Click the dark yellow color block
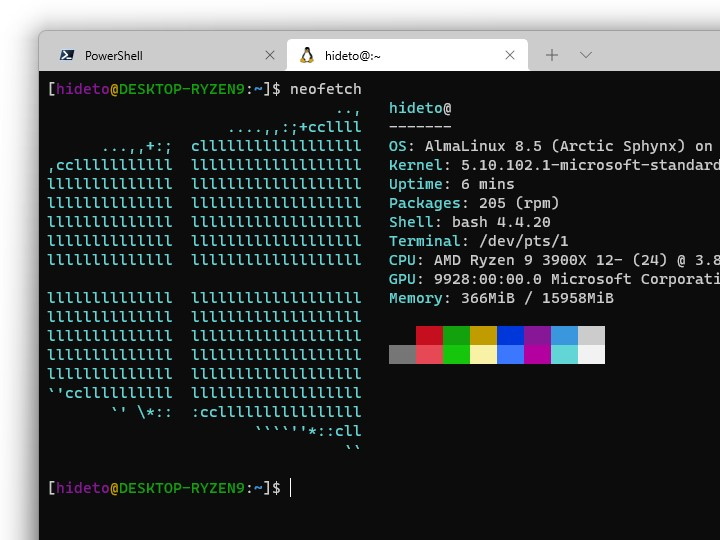720x540 pixels. (483, 335)
